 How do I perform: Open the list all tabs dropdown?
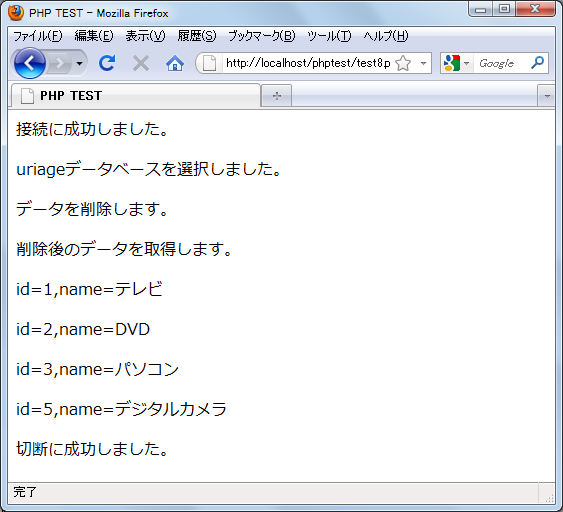point(547,96)
